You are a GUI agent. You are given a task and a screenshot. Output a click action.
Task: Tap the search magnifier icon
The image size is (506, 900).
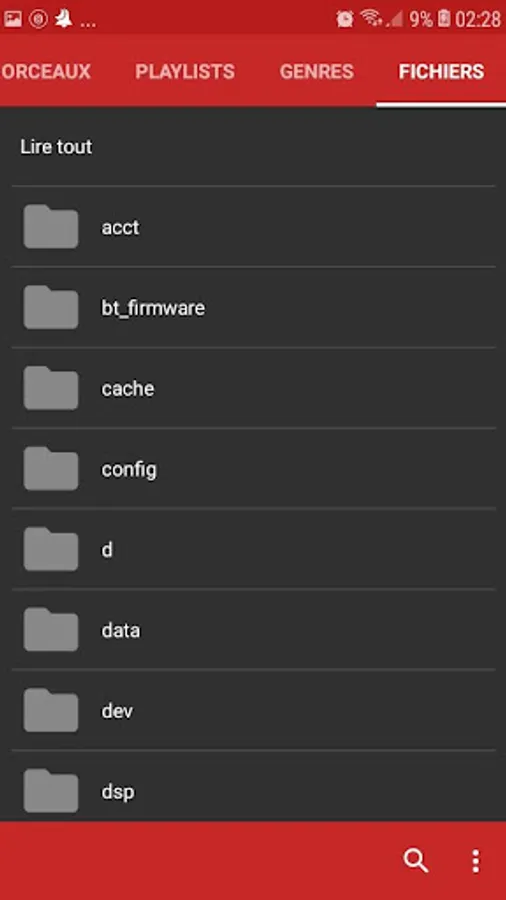click(x=416, y=860)
